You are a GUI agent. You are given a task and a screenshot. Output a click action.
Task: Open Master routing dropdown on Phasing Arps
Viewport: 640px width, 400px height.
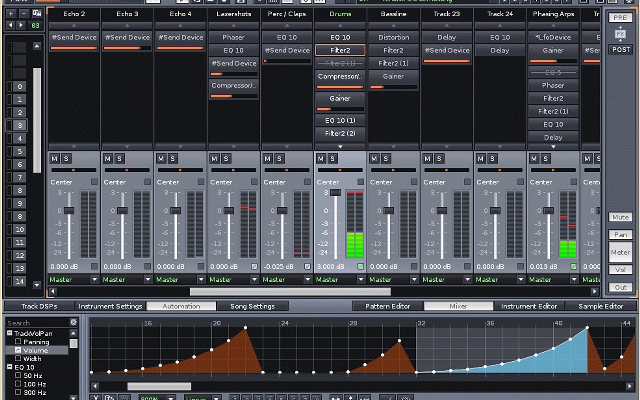point(574,280)
